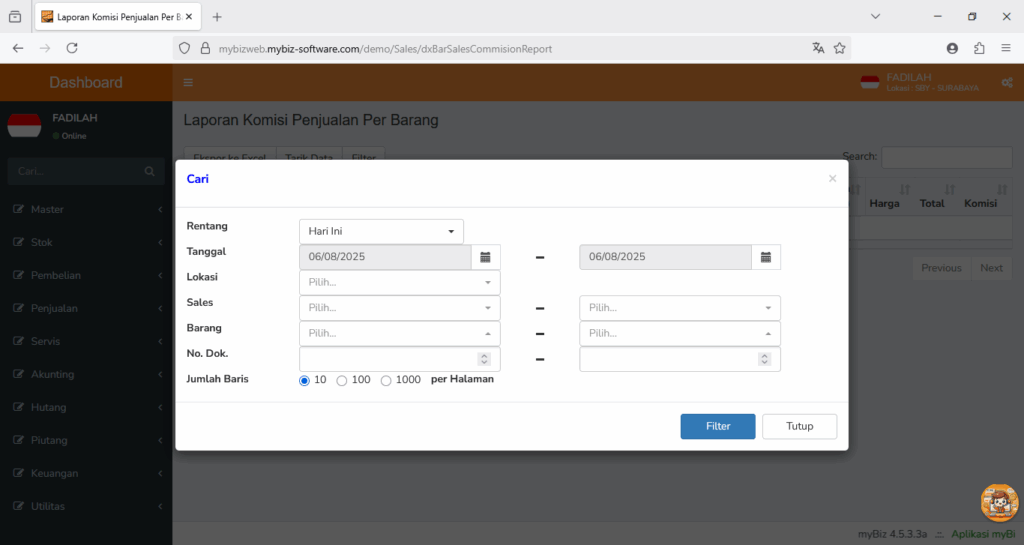This screenshot has width=1024, height=545.
Task: Click the Tutup button
Action: [x=799, y=426]
